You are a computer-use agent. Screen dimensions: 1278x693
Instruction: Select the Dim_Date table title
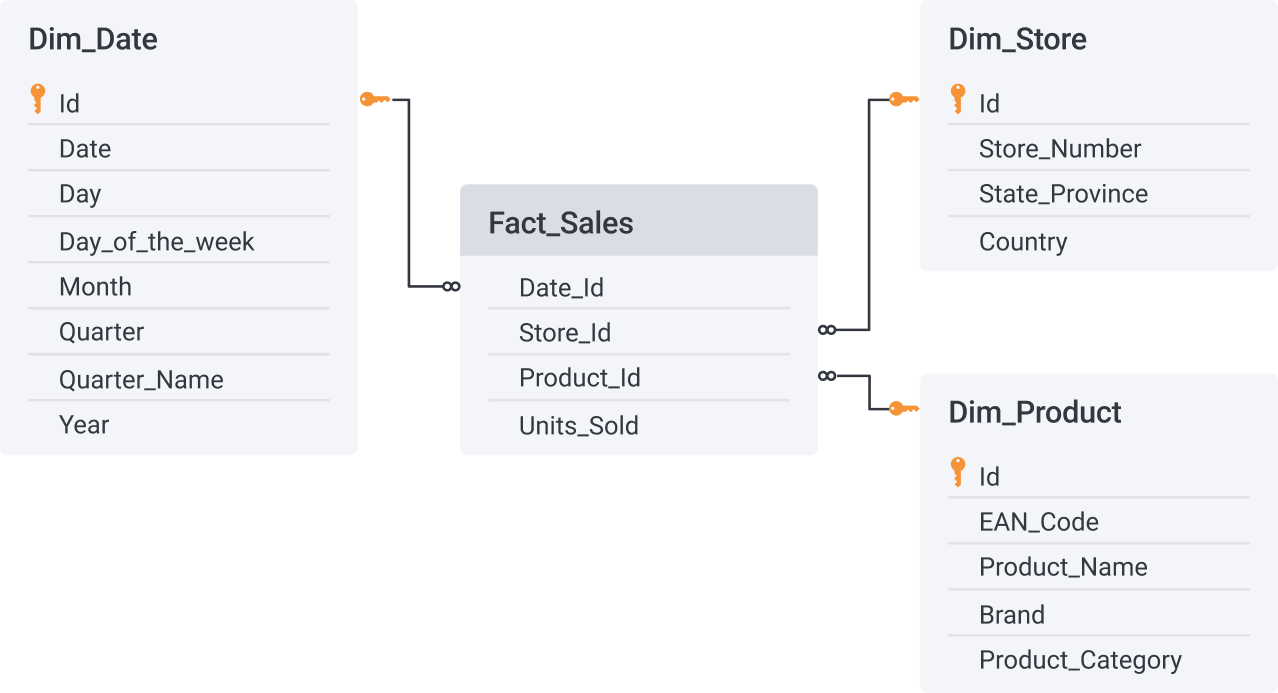pos(93,39)
